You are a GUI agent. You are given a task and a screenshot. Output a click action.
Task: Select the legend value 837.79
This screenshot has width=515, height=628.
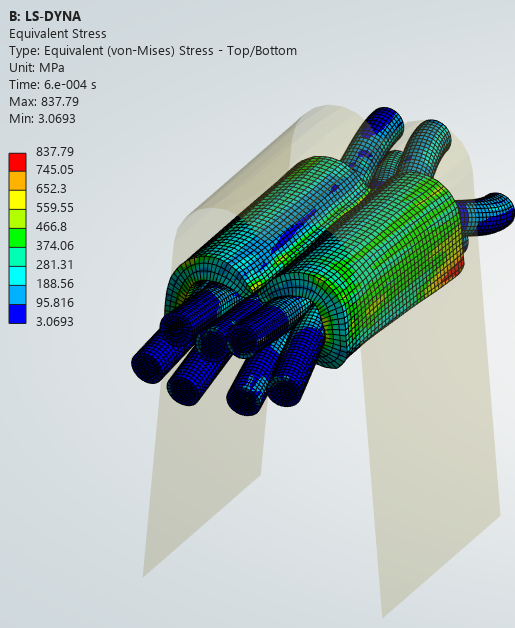click(x=55, y=152)
